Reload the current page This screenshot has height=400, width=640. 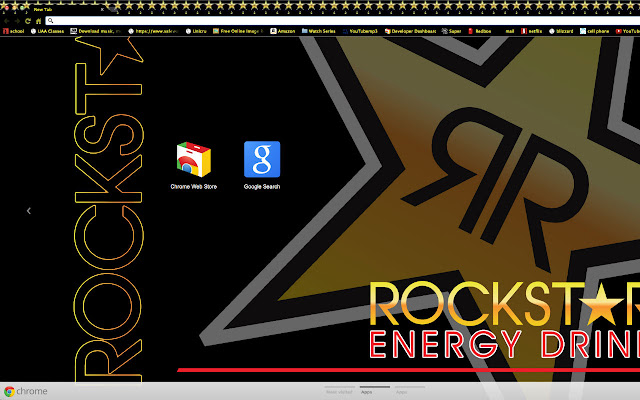pyautogui.click(x=28, y=21)
